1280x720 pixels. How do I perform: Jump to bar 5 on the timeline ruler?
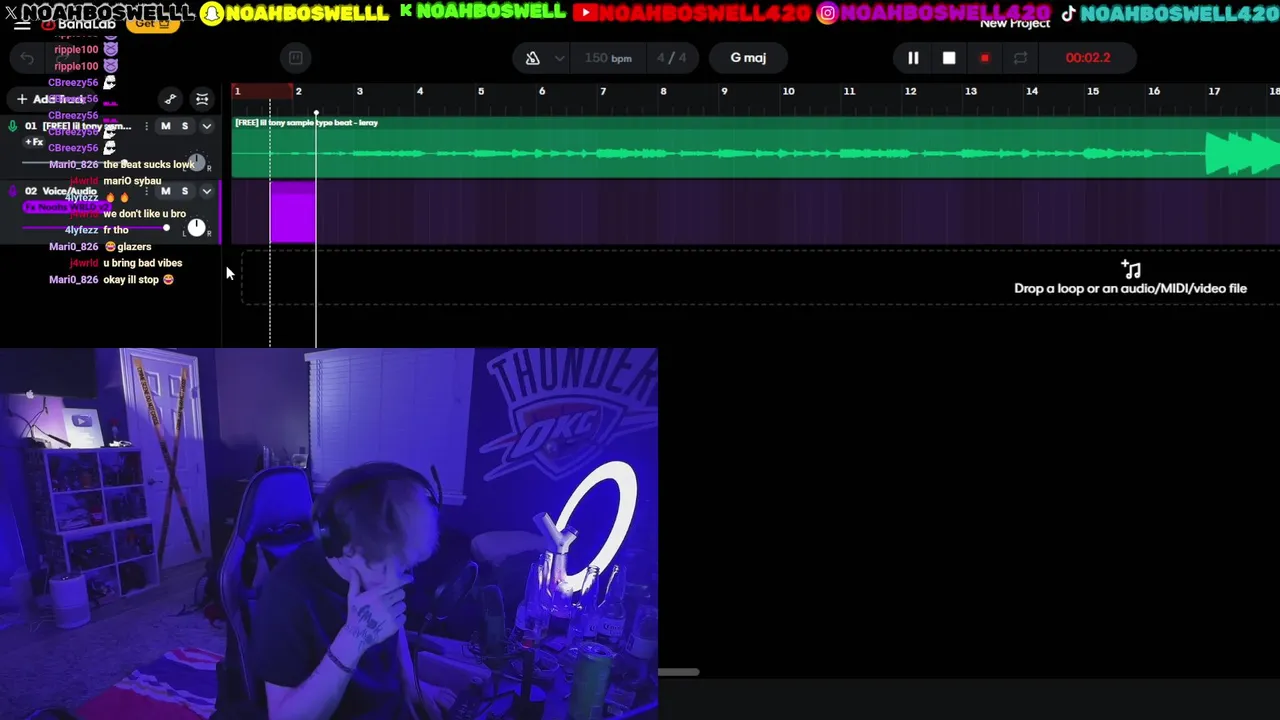(481, 91)
